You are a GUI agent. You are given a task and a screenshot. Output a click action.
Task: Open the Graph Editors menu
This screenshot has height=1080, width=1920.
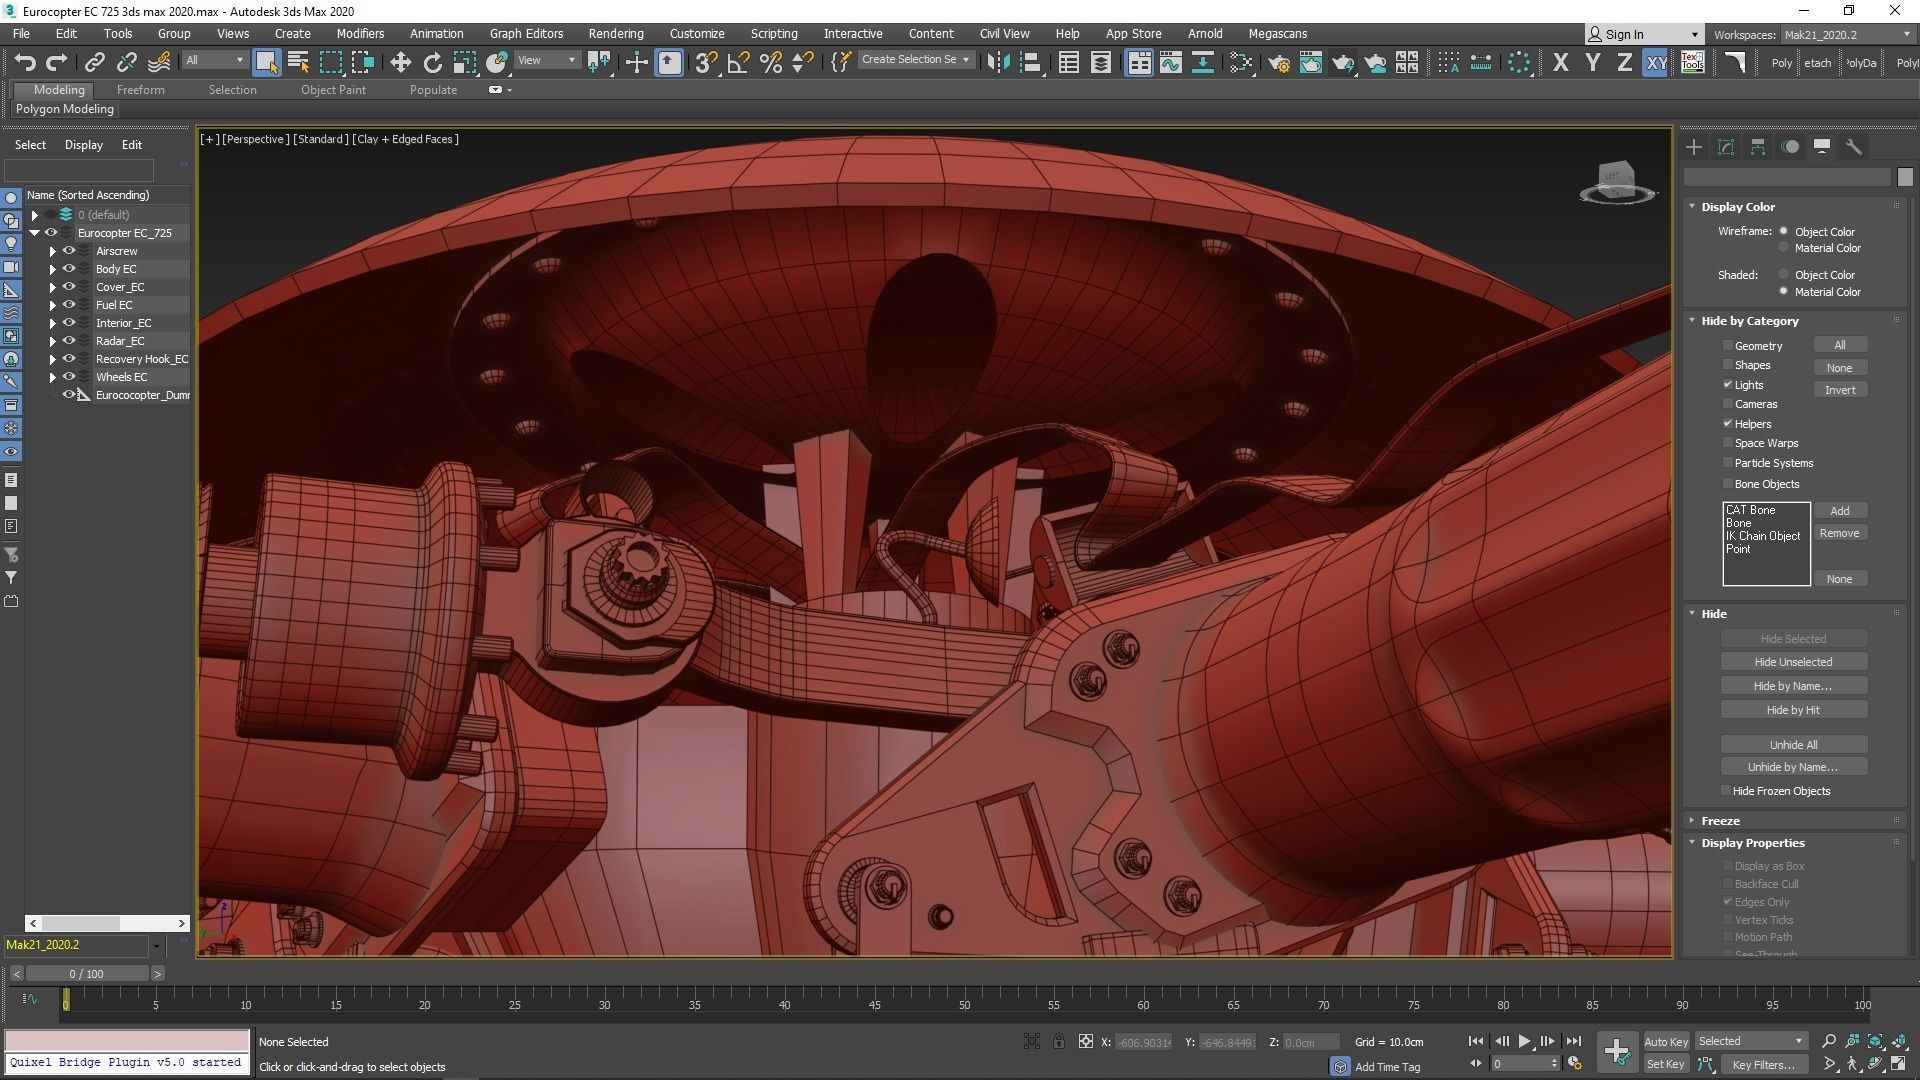[x=526, y=34]
